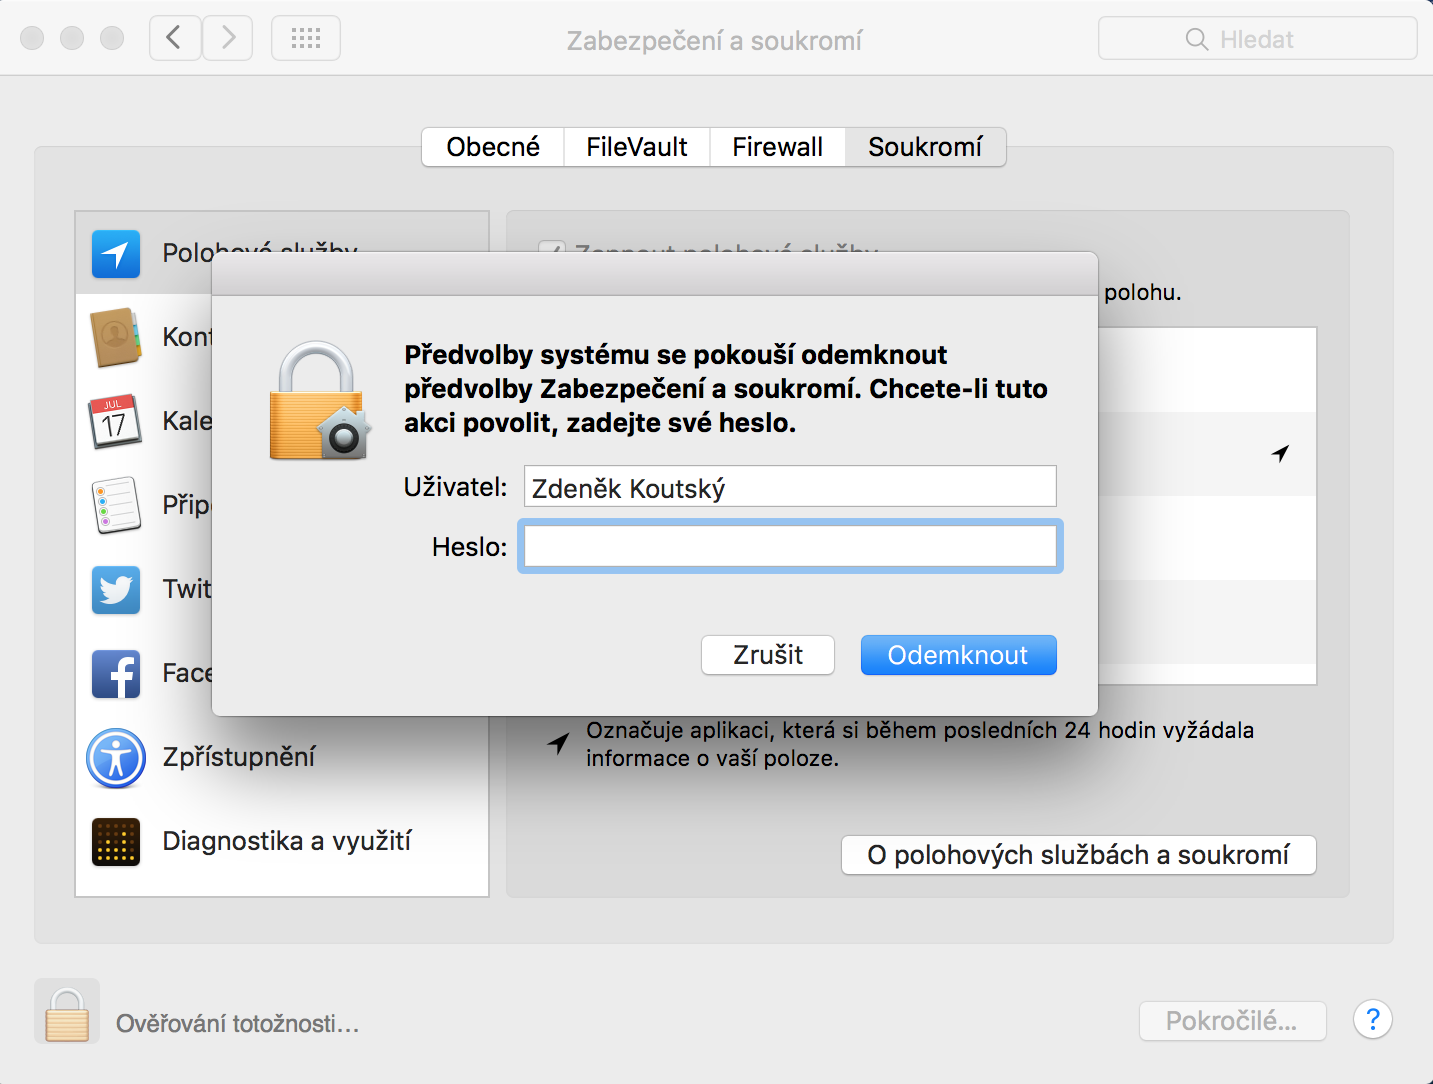Viewport: 1433px width, 1084px height.
Task: Go back with the left chevron button
Action: 175,39
